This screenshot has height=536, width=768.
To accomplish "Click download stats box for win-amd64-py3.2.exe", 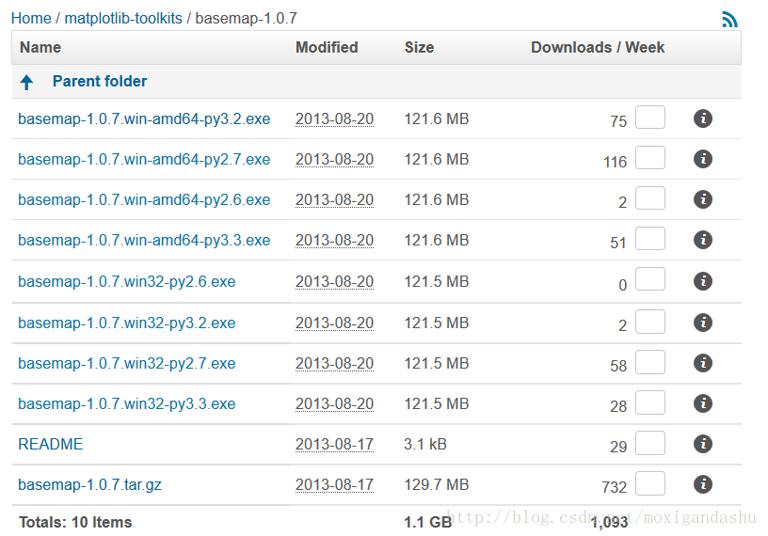I will click(x=650, y=117).
